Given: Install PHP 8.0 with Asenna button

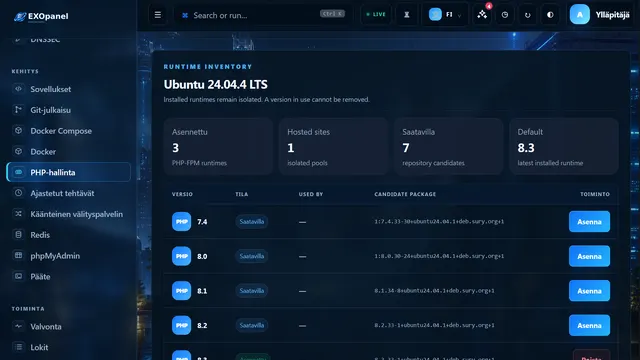Looking at the screenshot, I should tap(589, 256).
